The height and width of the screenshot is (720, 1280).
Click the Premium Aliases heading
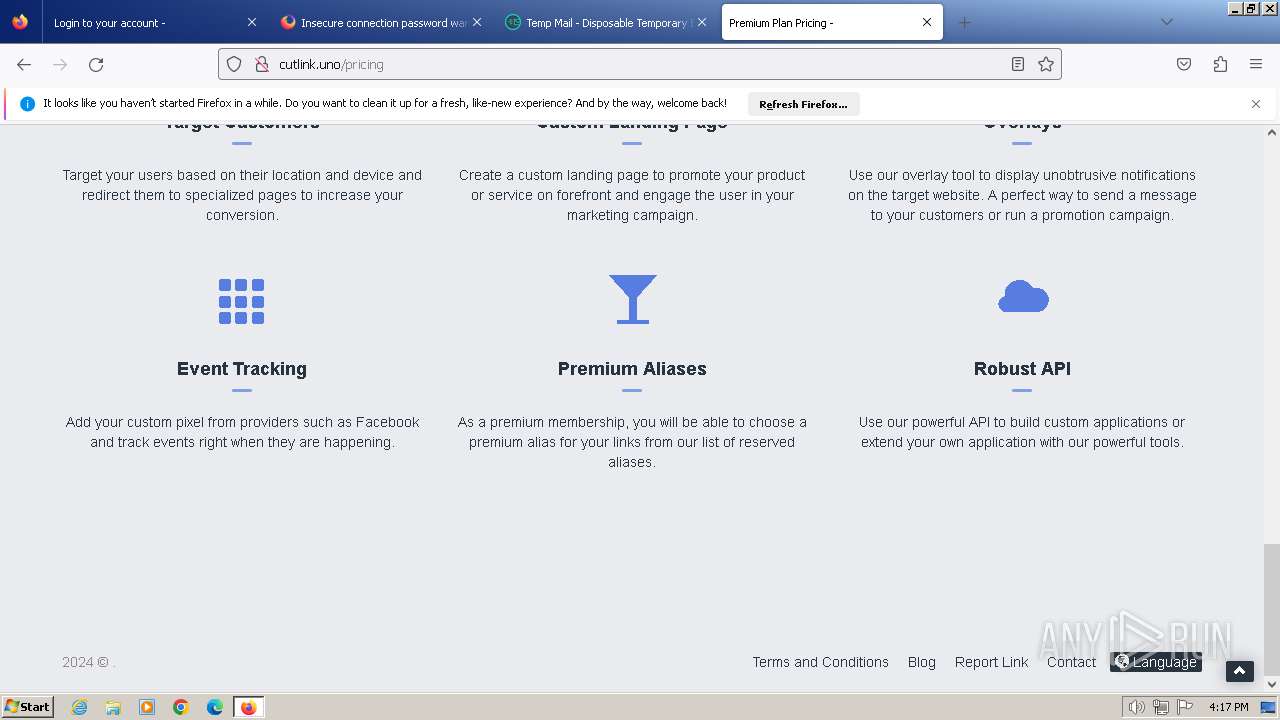point(632,369)
